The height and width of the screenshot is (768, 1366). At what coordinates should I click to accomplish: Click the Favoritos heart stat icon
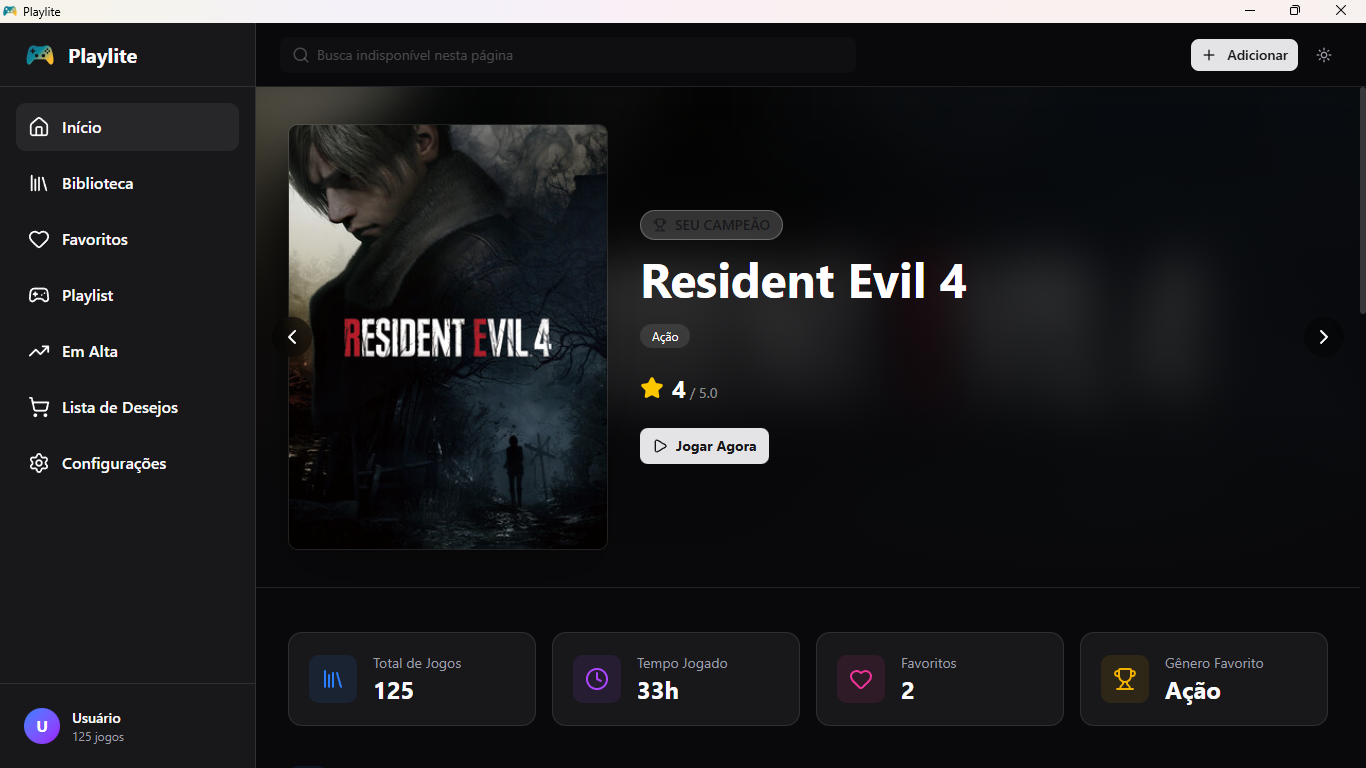(x=861, y=679)
